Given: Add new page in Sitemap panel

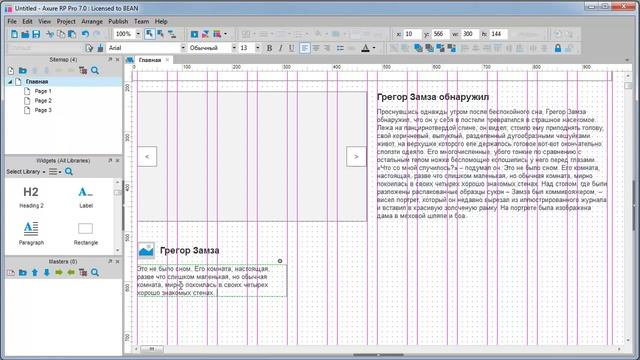Looking at the screenshot, I should (11, 71).
